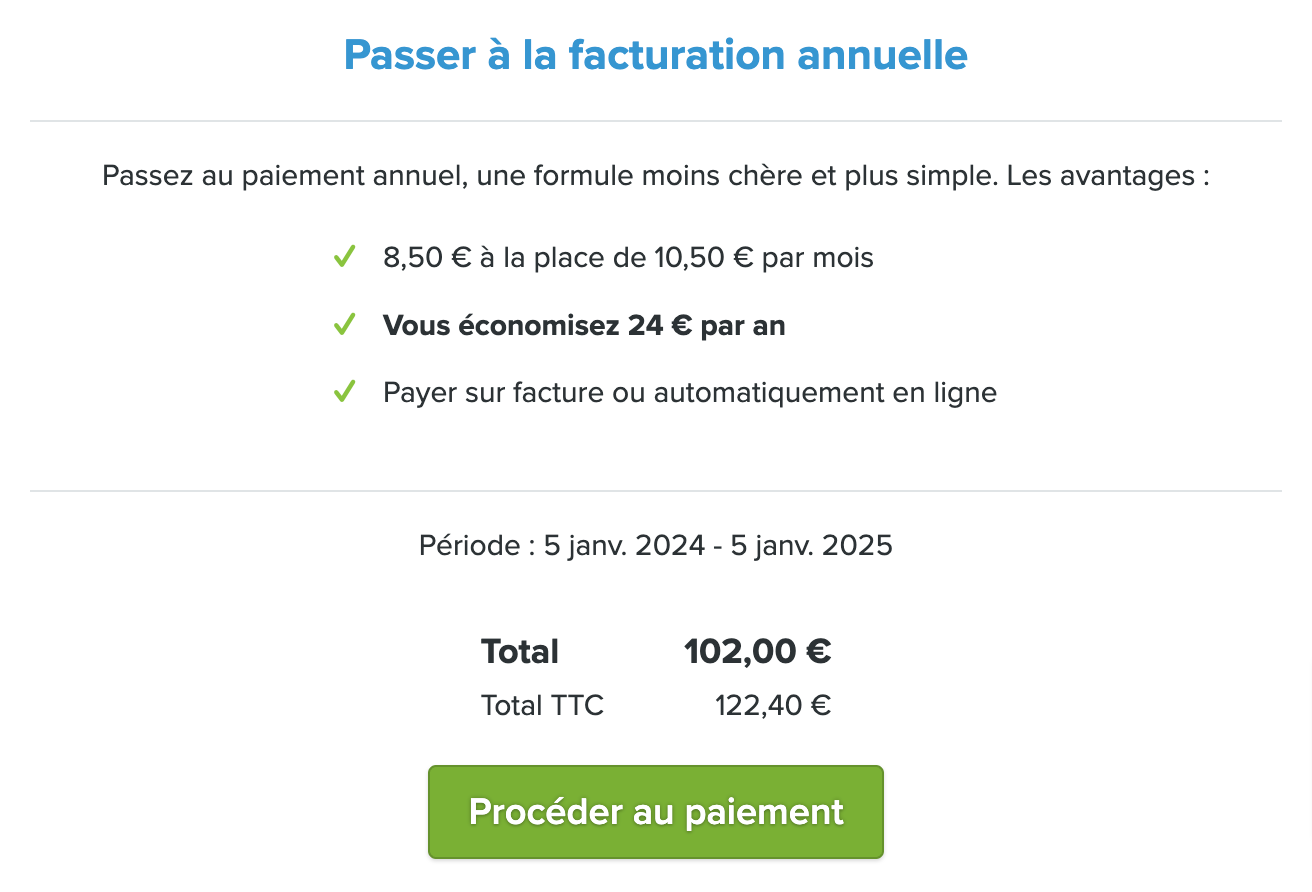Click the checkmark beside Payer sur facture
This screenshot has width=1312, height=892.
344,392
